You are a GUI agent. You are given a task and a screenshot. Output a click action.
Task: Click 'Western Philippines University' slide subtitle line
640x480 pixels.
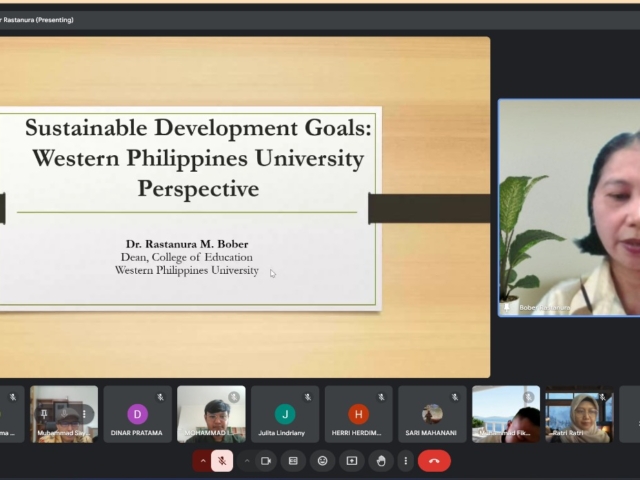(x=187, y=270)
